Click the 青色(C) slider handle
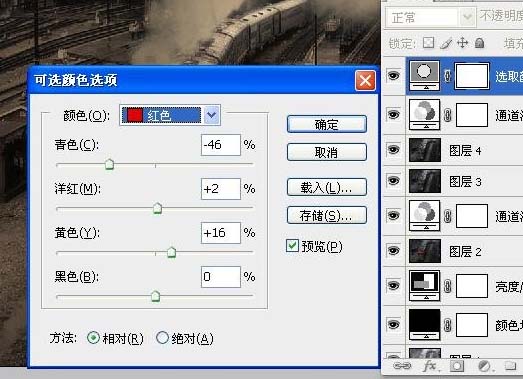Screen dimensions: 523x379 pos(109,164)
